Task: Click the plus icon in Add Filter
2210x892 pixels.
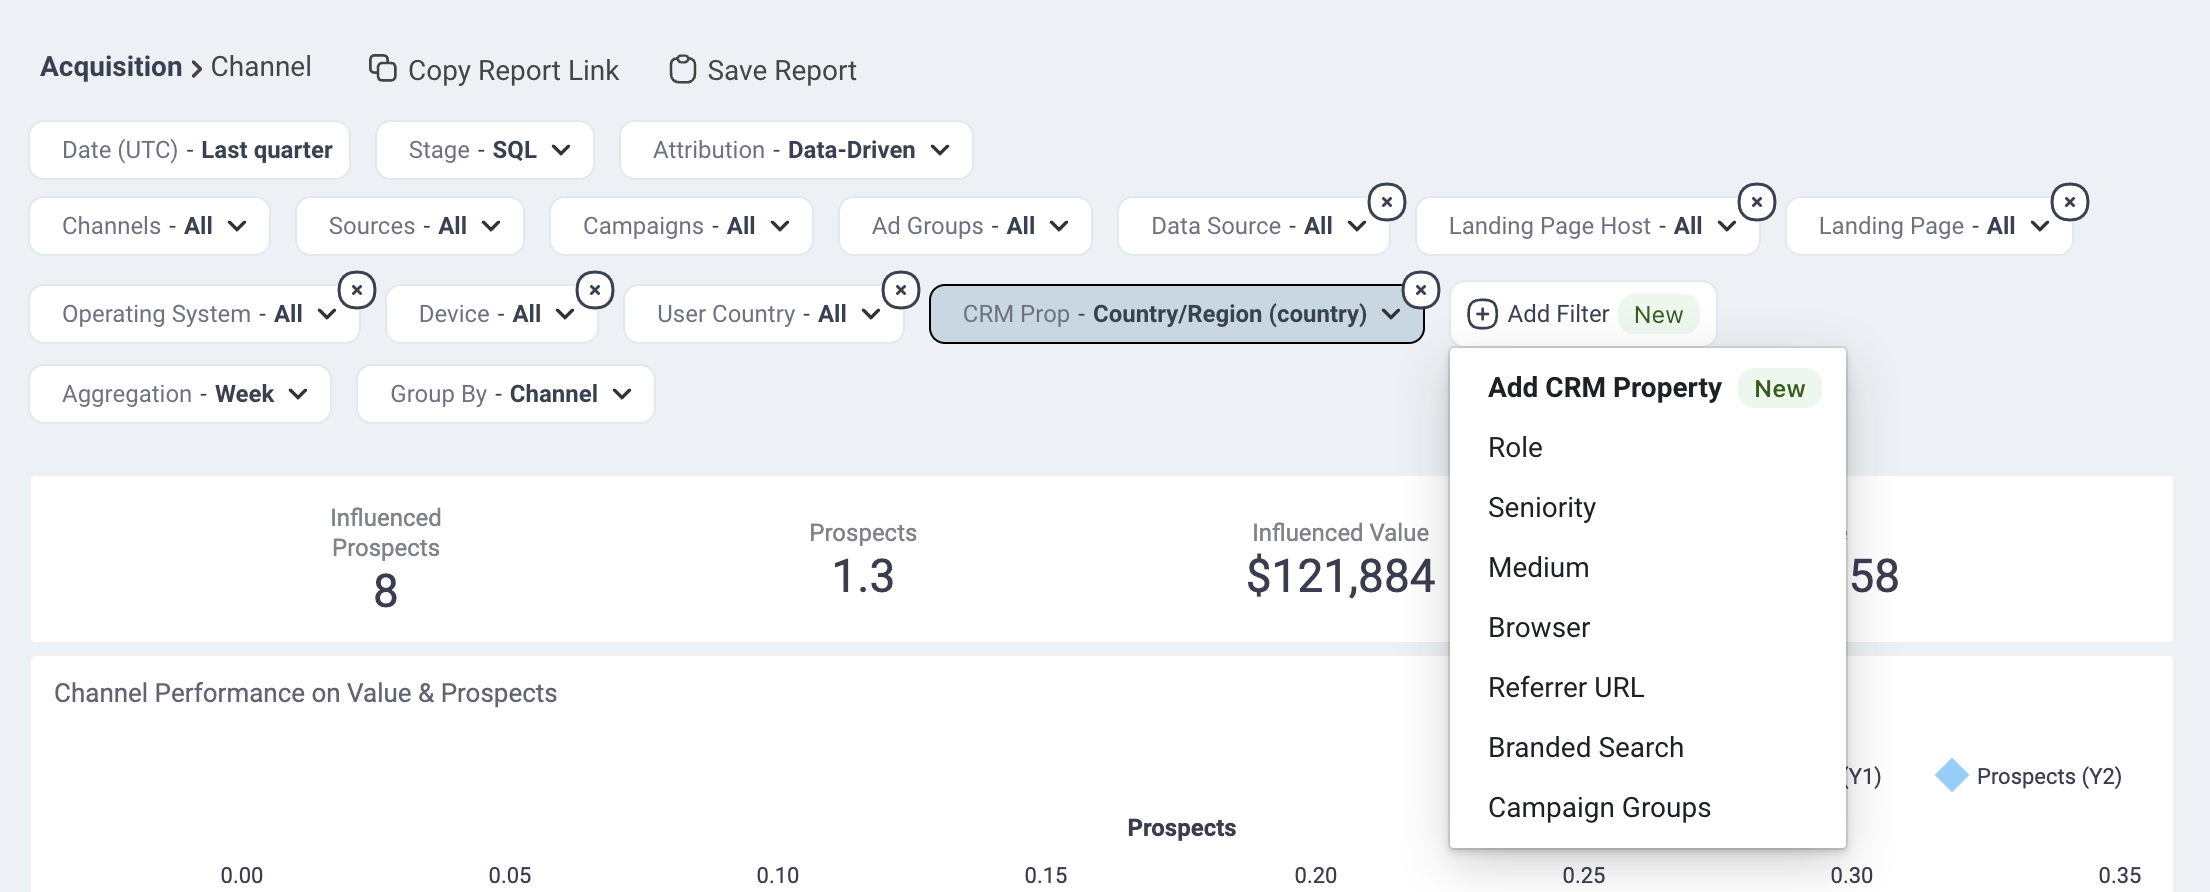Action: (1482, 314)
